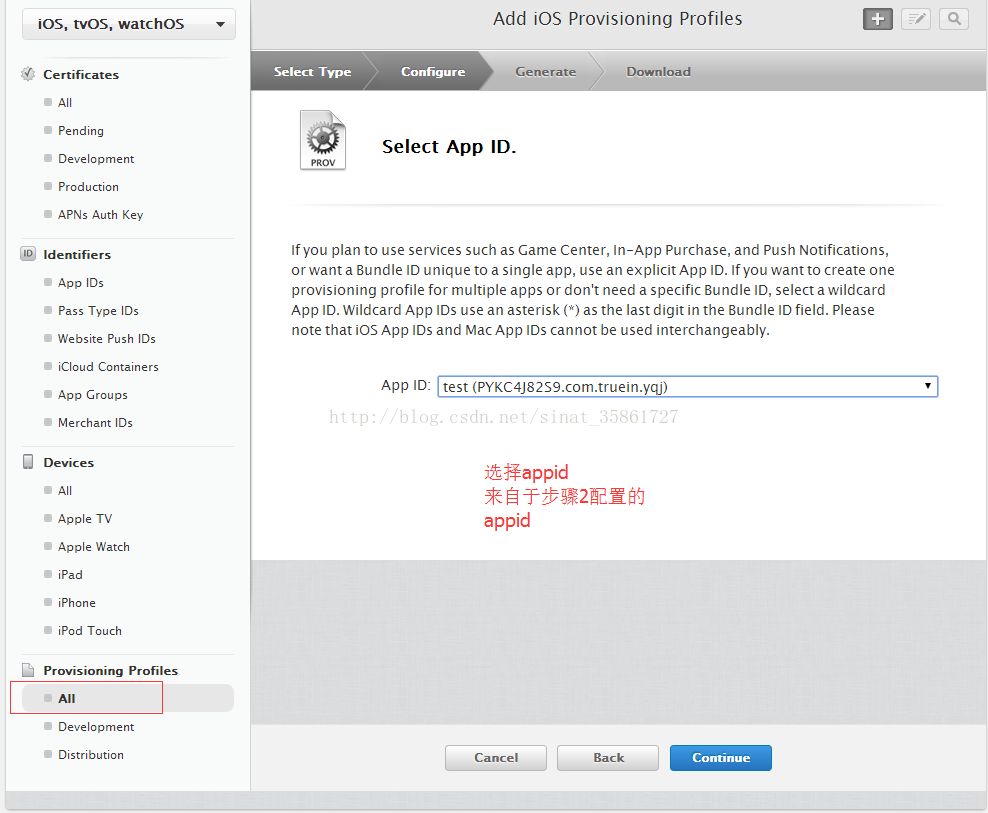Go to the Generate step

pyautogui.click(x=546, y=71)
